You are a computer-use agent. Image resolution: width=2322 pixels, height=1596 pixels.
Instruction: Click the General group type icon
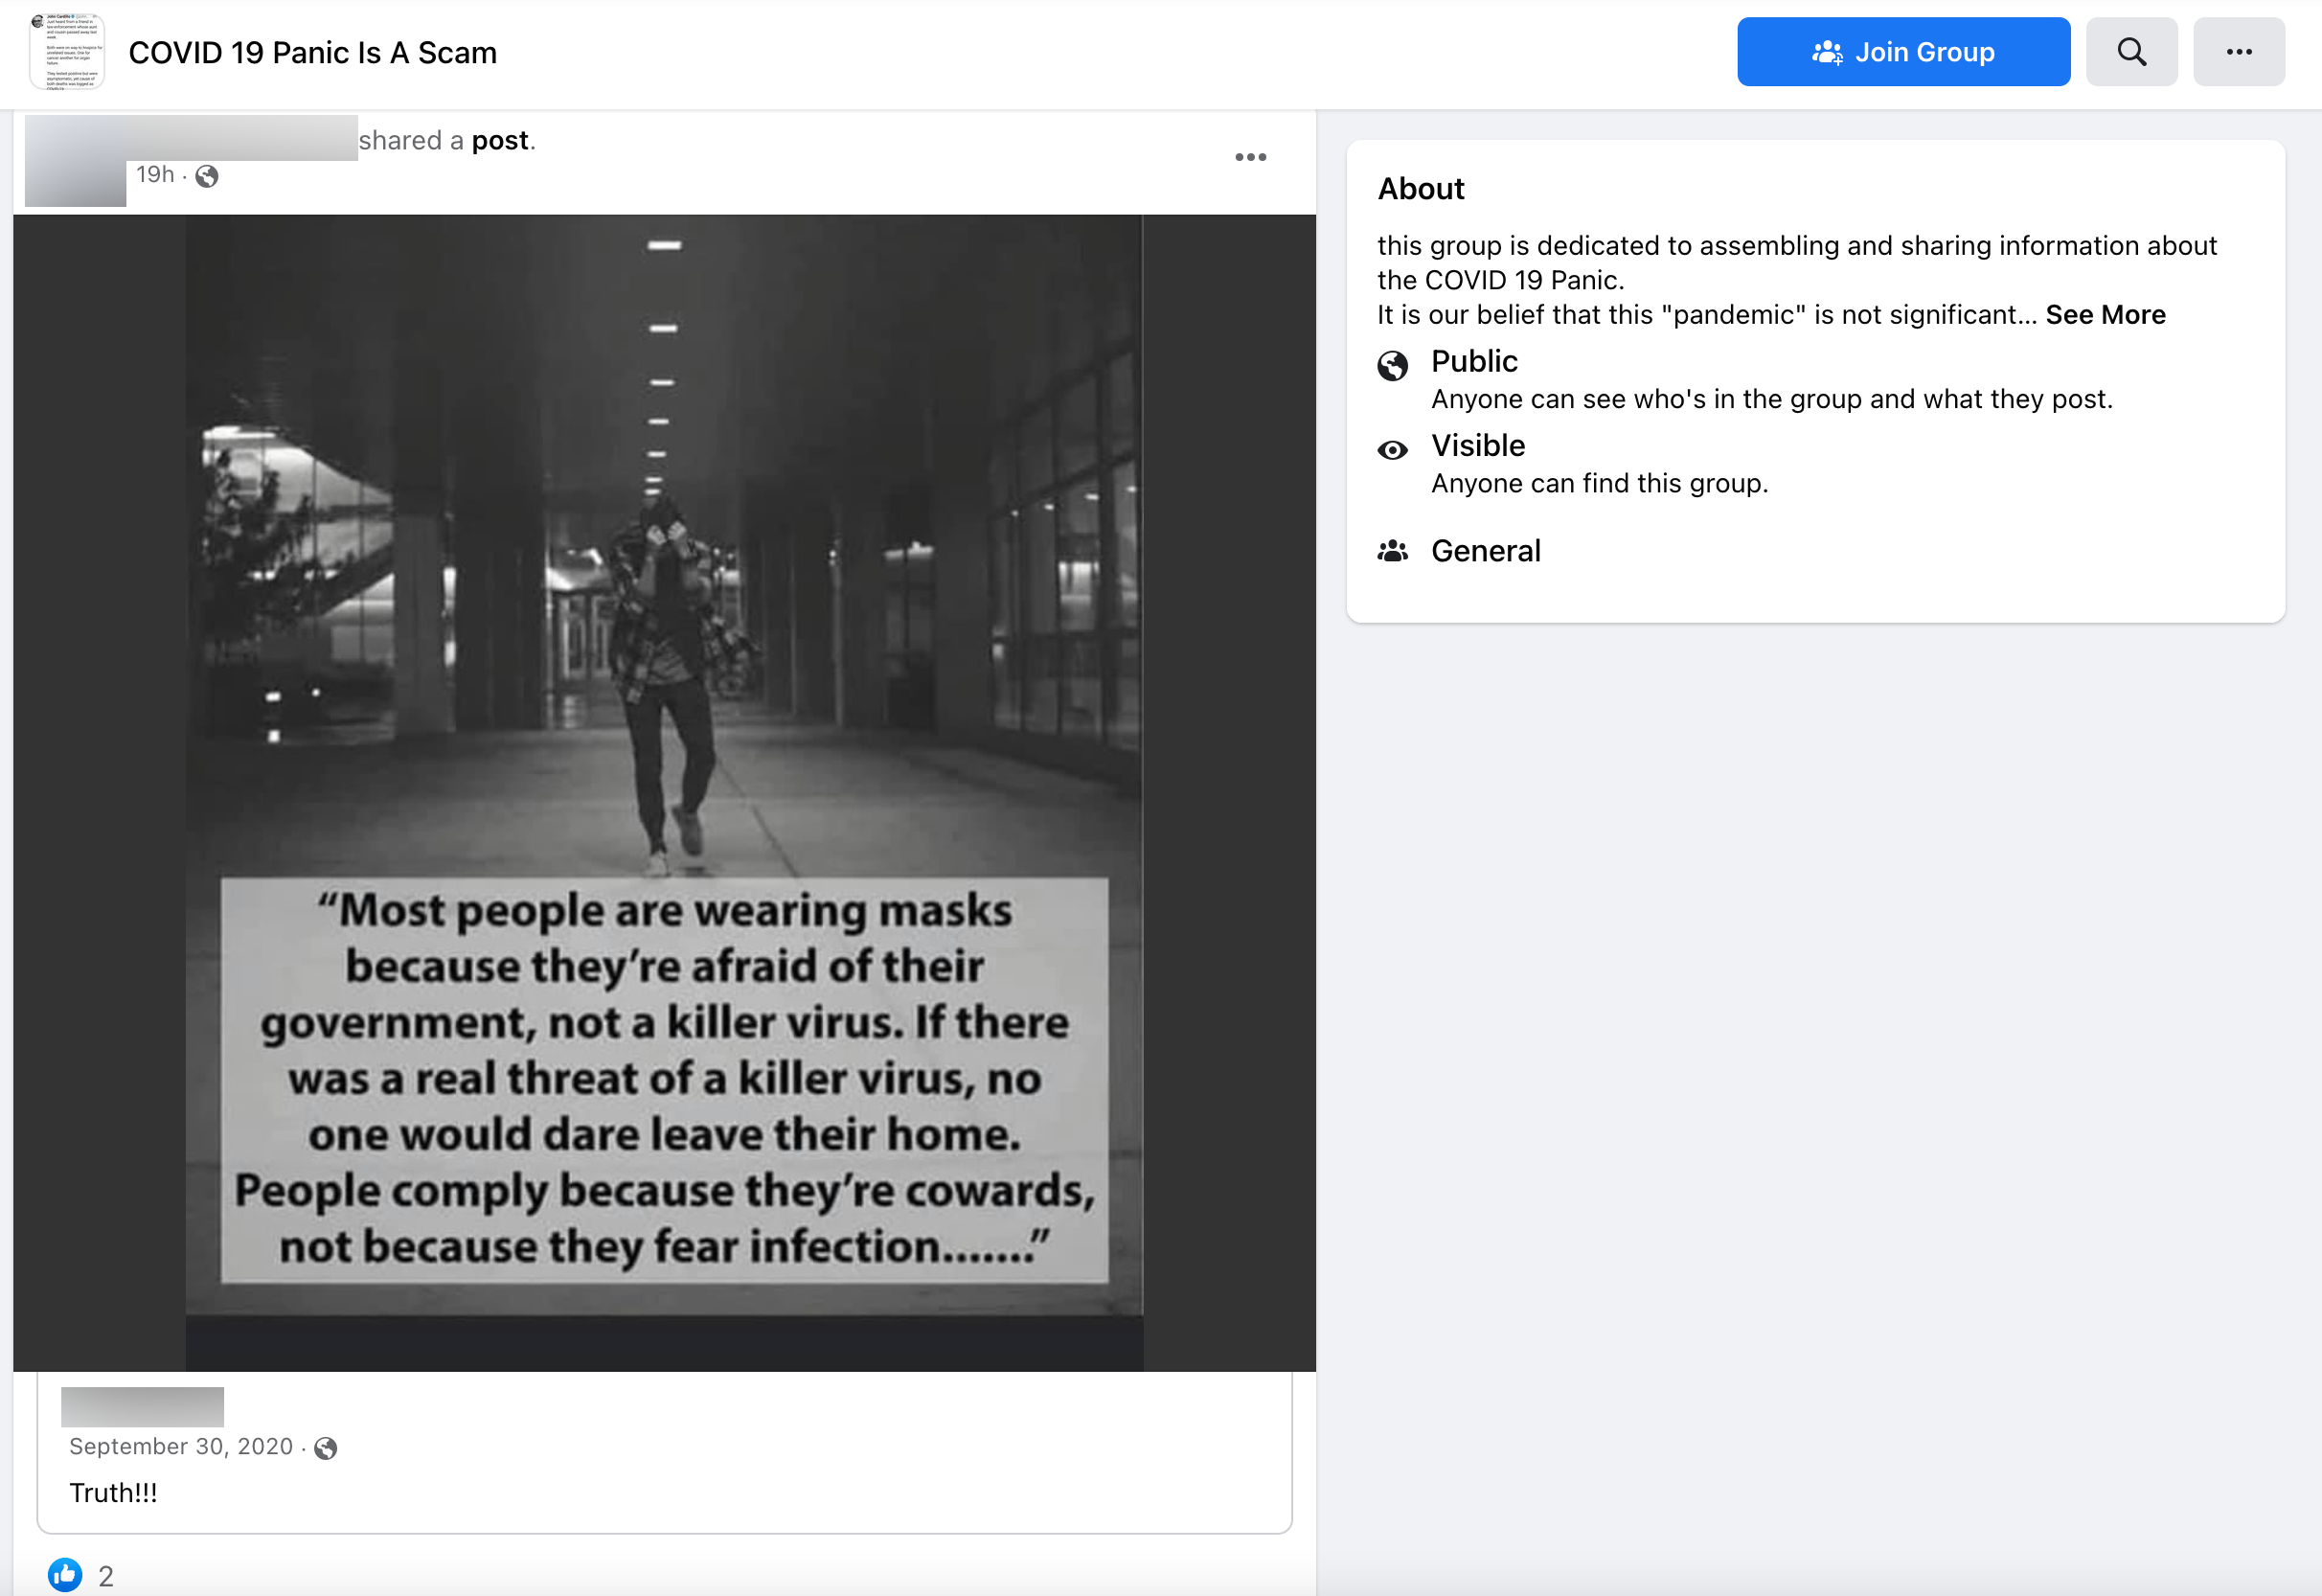(x=1392, y=550)
